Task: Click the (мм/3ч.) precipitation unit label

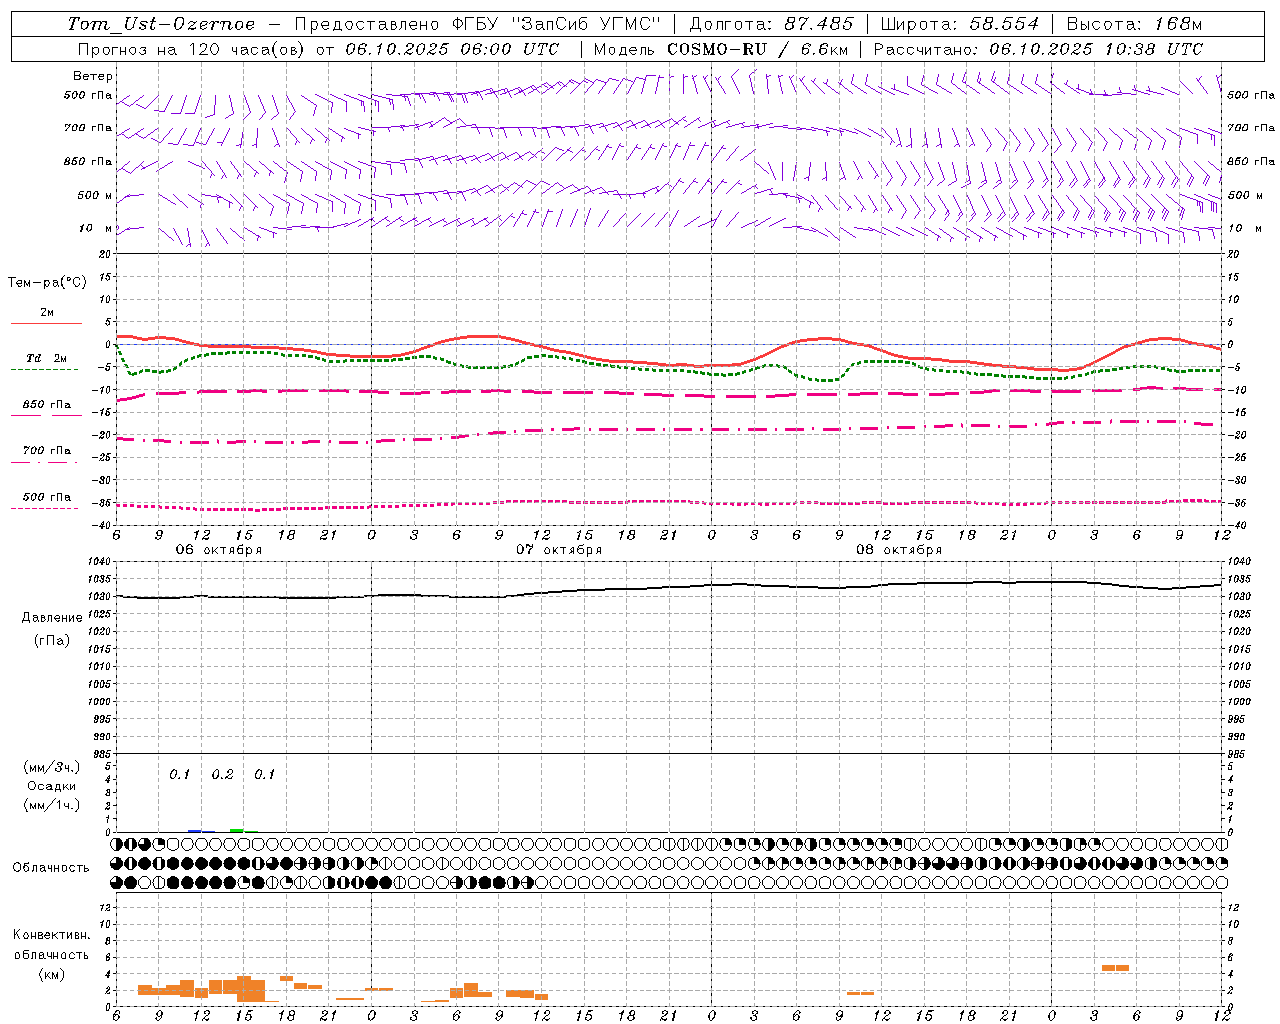Action: pos(52,768)
